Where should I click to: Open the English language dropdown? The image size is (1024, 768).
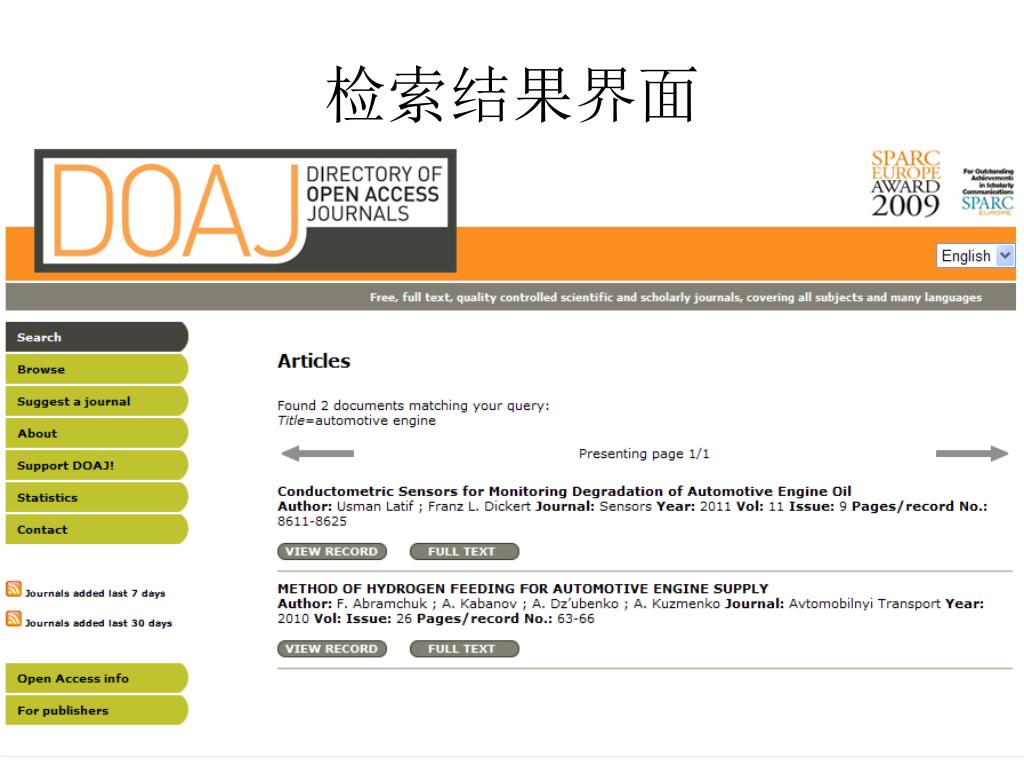(975, 255)
